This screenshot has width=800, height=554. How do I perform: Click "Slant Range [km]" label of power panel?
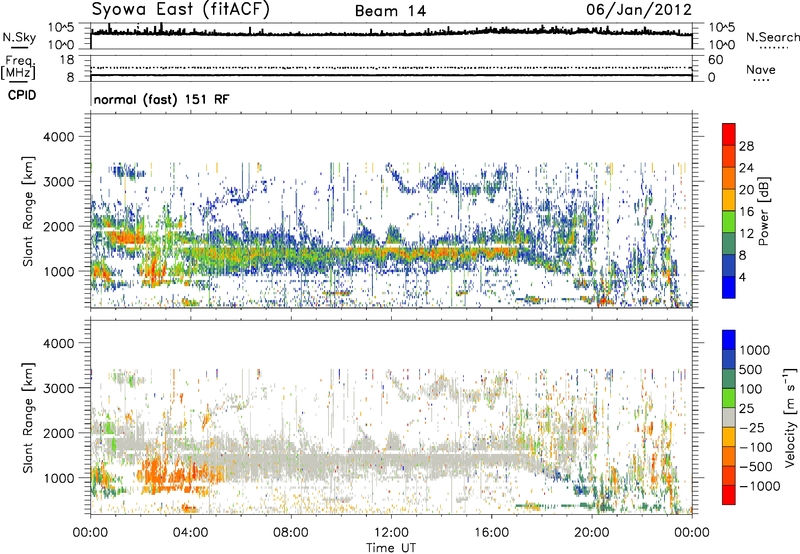[28, 211]
